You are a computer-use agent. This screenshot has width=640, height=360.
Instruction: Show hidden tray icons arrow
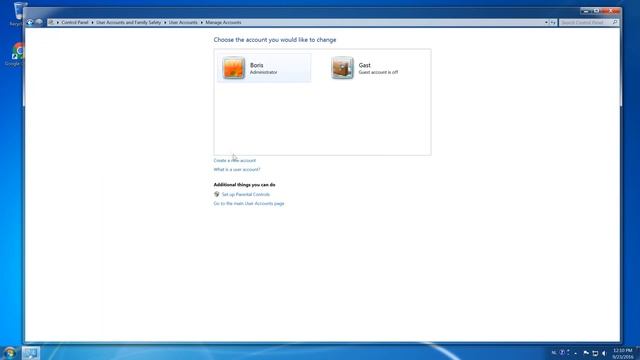coord(576,353)
